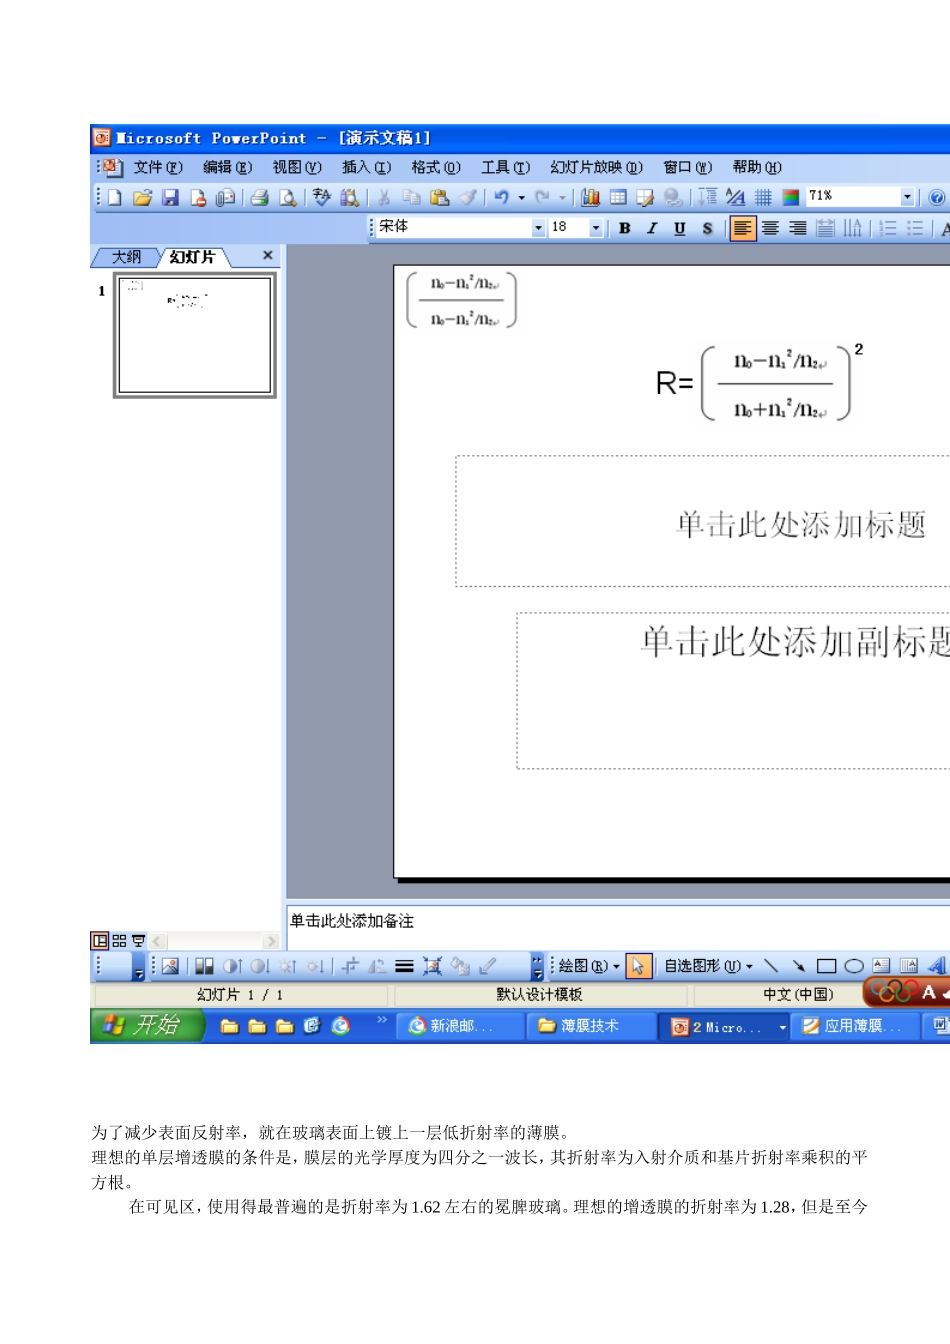Set center text alignment

tap(770, 228)
